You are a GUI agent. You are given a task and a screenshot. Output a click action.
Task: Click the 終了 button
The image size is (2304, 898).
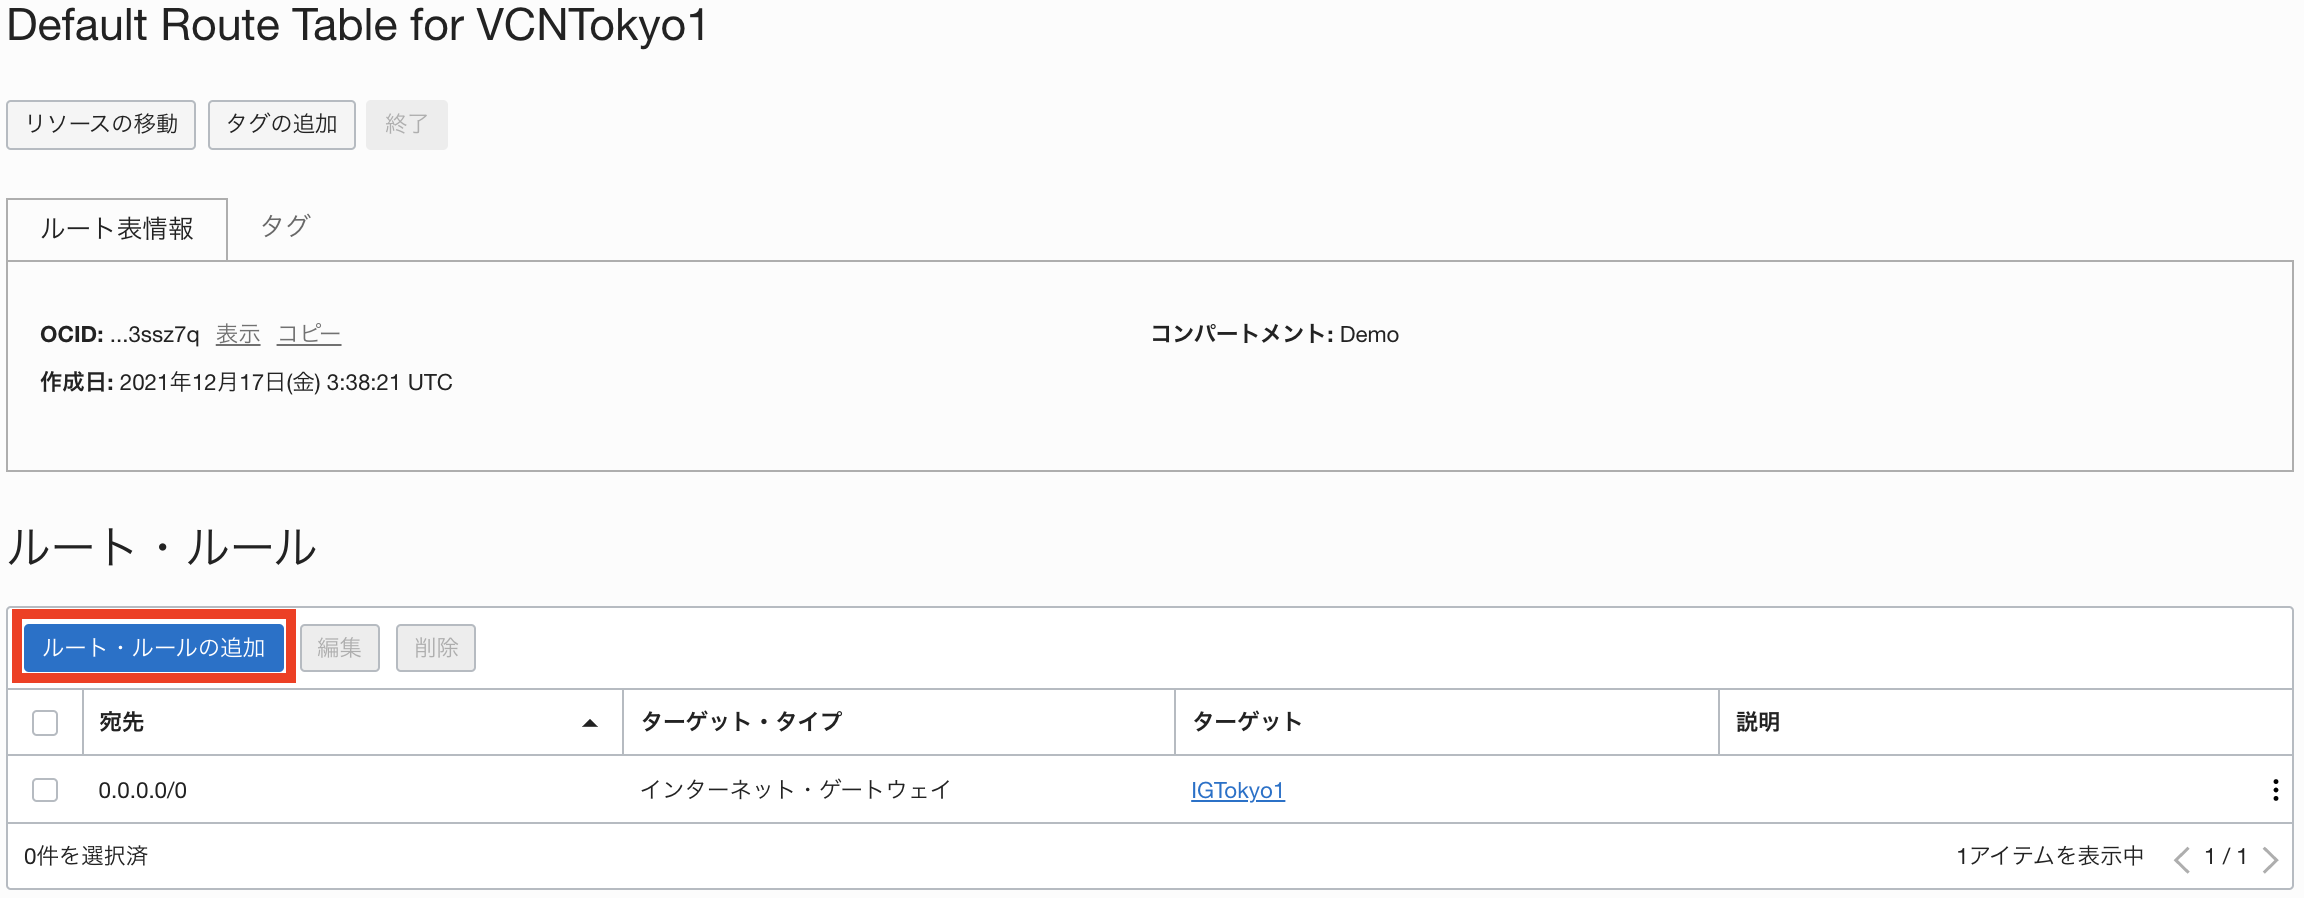(x=406, y=124)
